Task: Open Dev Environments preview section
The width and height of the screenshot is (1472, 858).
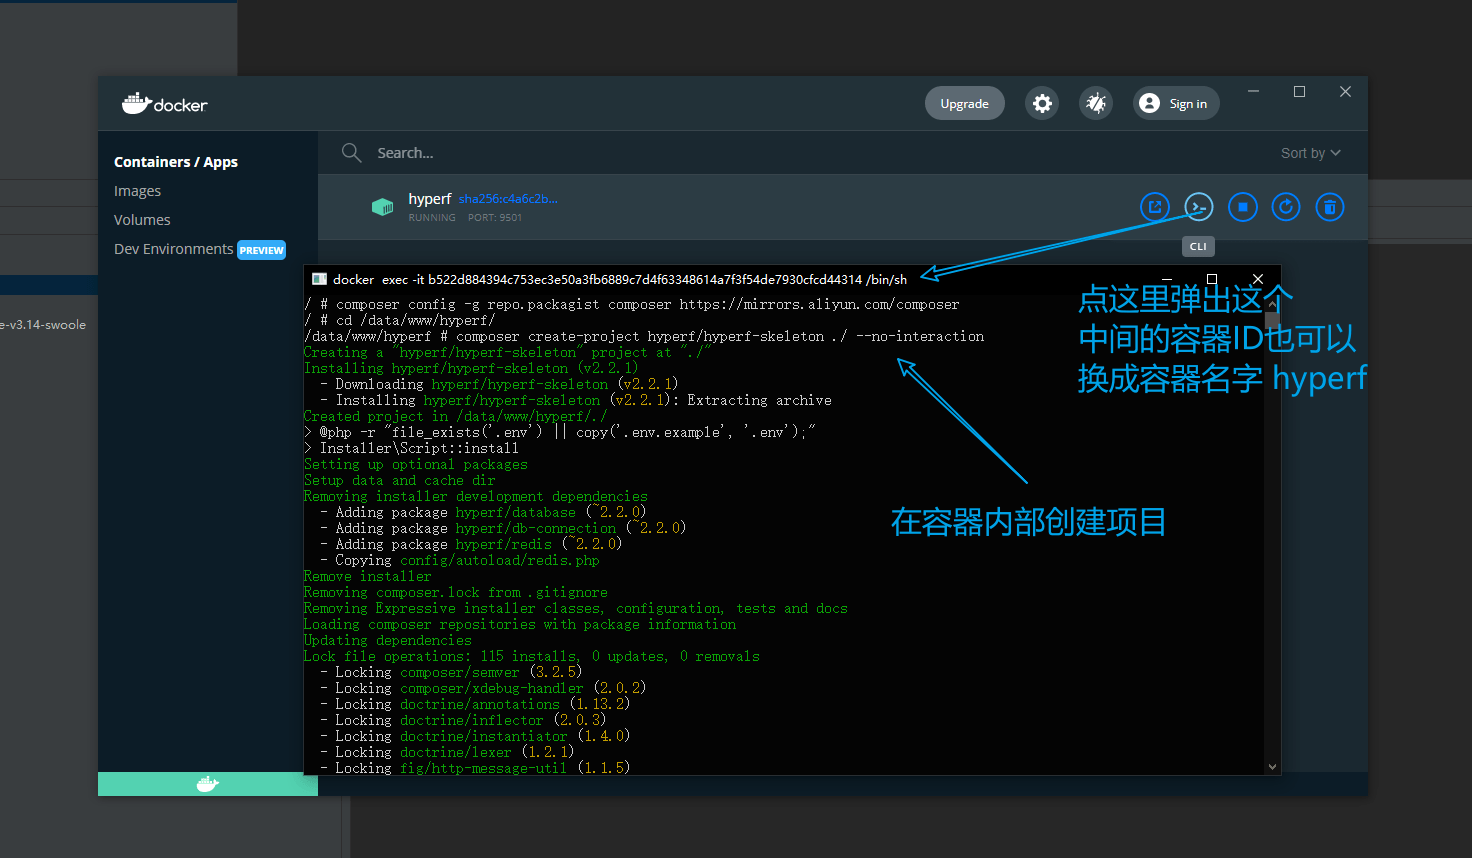Action: [173, 249]
